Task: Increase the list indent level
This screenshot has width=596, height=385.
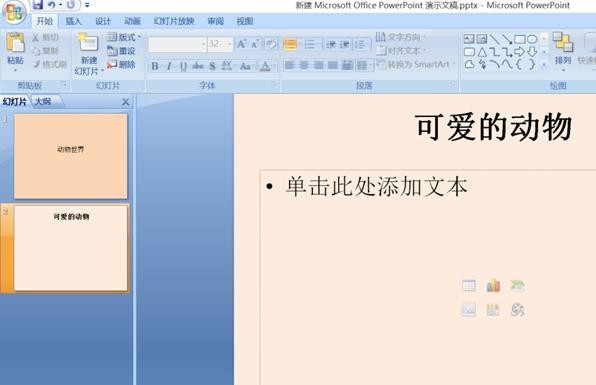Action: coord(344,44)
